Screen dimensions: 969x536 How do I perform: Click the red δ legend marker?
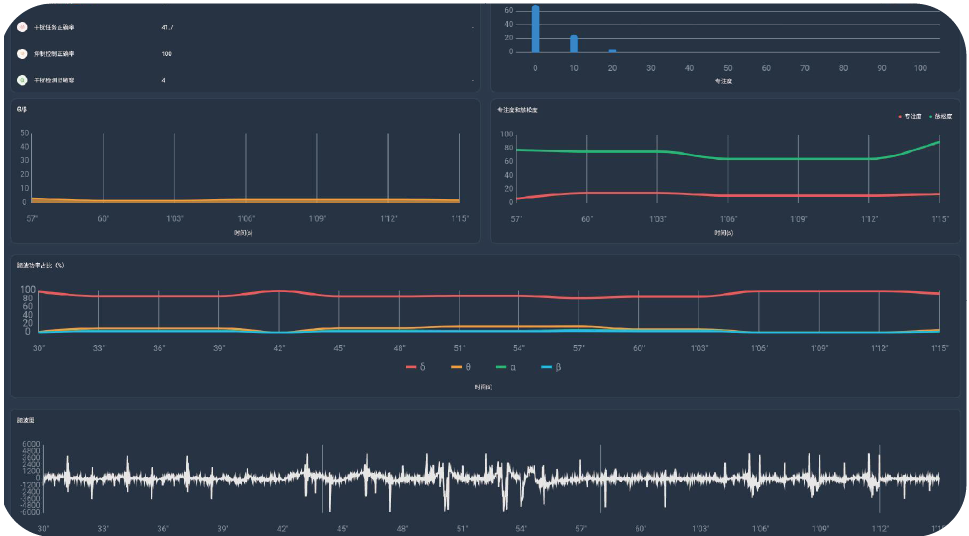(411, 367)
